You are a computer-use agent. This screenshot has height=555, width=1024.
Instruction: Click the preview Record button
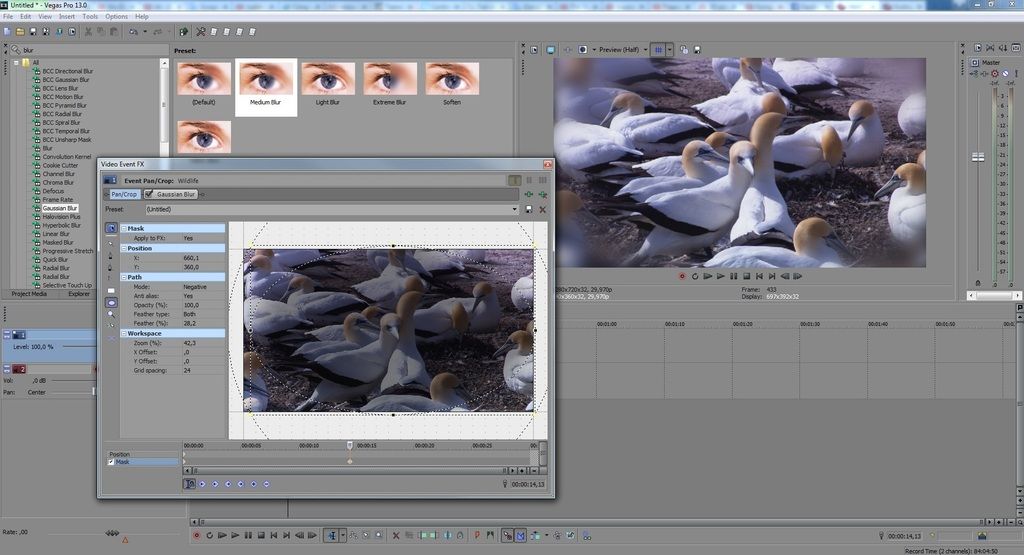682,276
